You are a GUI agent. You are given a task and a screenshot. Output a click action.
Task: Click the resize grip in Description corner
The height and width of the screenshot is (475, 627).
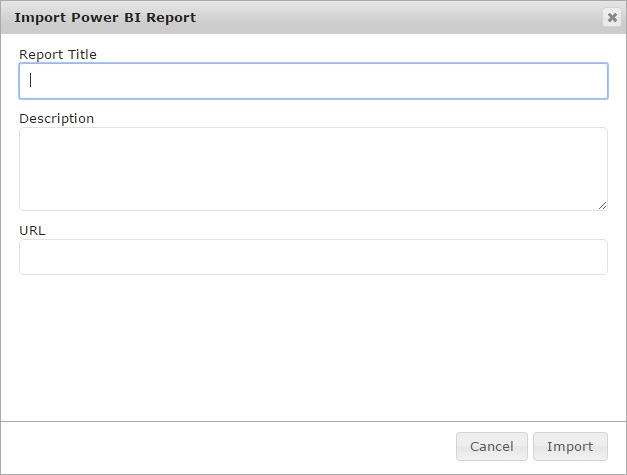pos(601,205)
